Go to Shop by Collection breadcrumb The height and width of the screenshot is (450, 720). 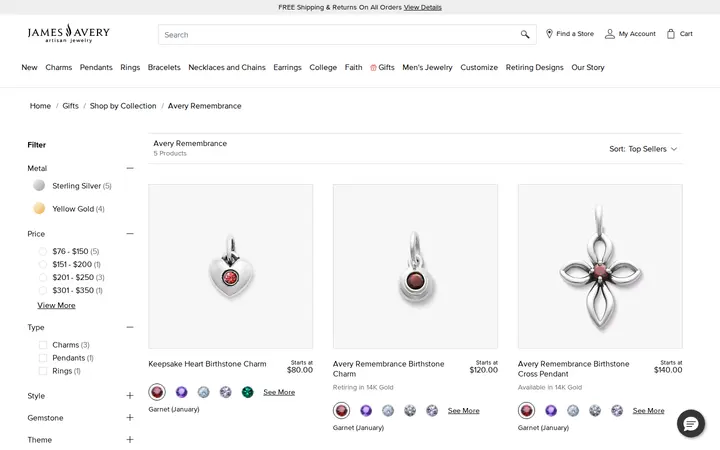(x=123, y=106)
